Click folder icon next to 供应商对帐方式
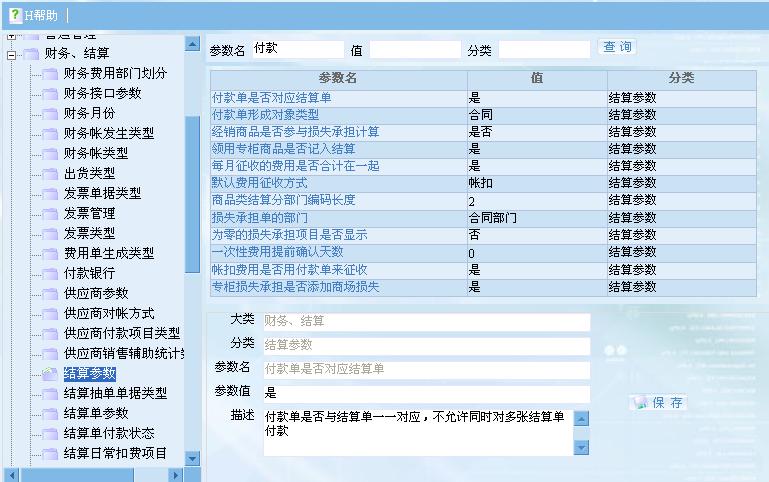 click(50, 314)
